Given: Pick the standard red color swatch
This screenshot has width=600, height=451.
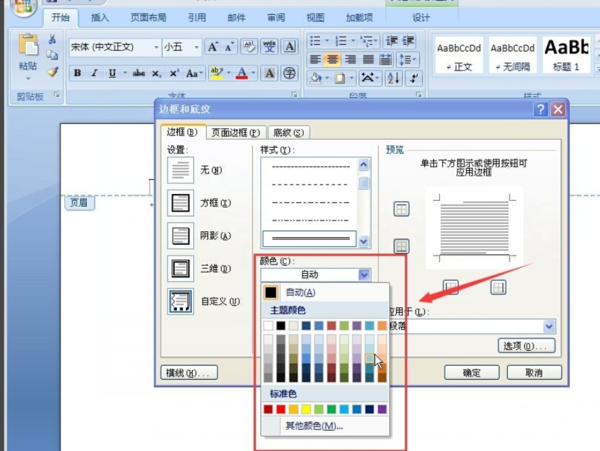Looking at the screenshot, I should 281,409.
